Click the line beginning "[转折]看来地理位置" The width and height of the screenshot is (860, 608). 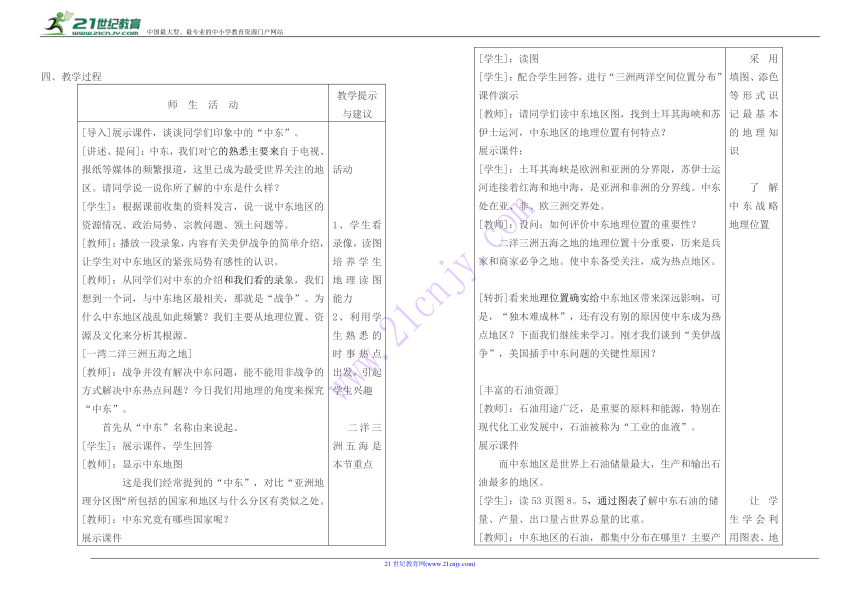[x=600, y=298]
